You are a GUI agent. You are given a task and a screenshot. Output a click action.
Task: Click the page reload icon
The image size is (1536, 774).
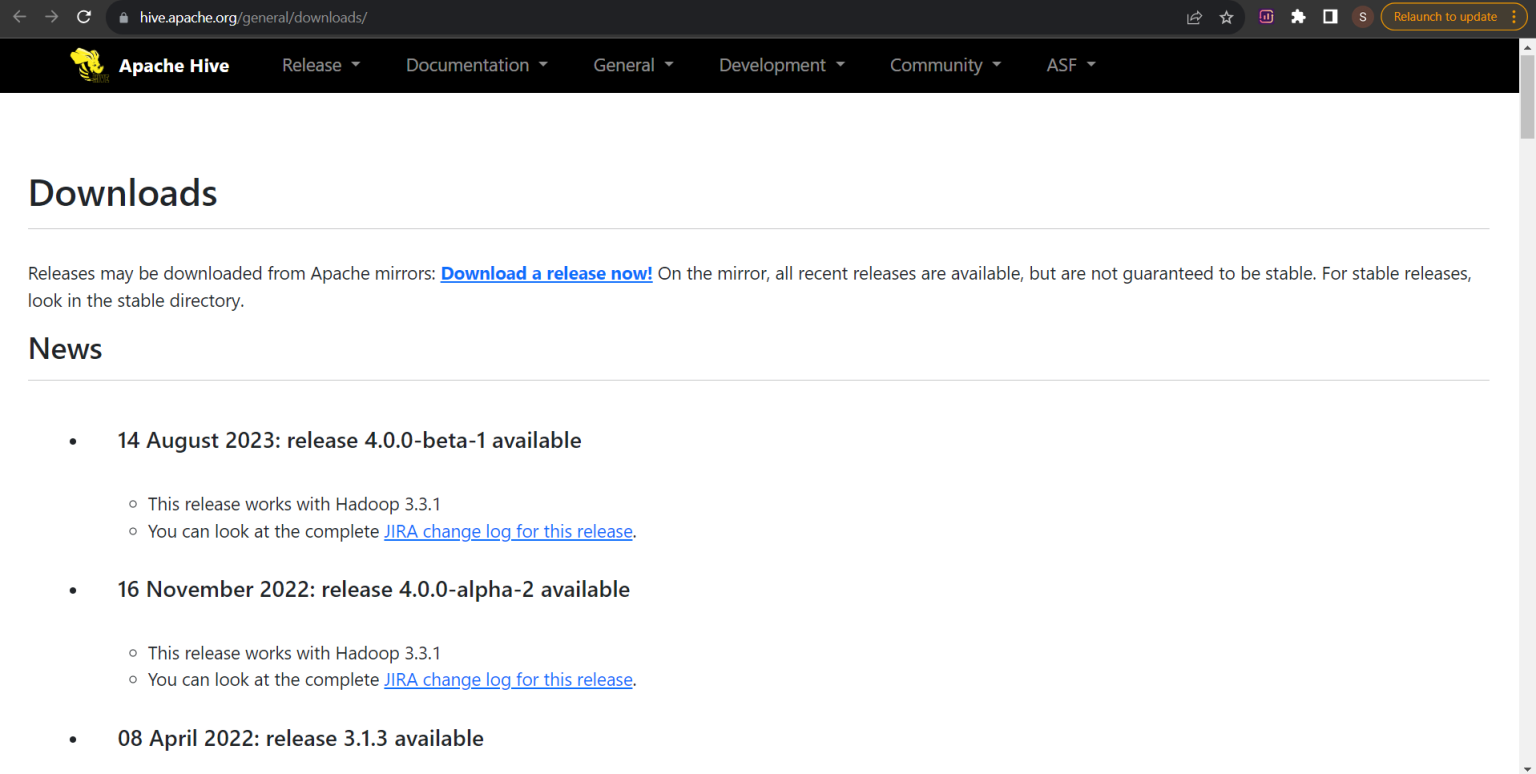[x=84, y=17]
